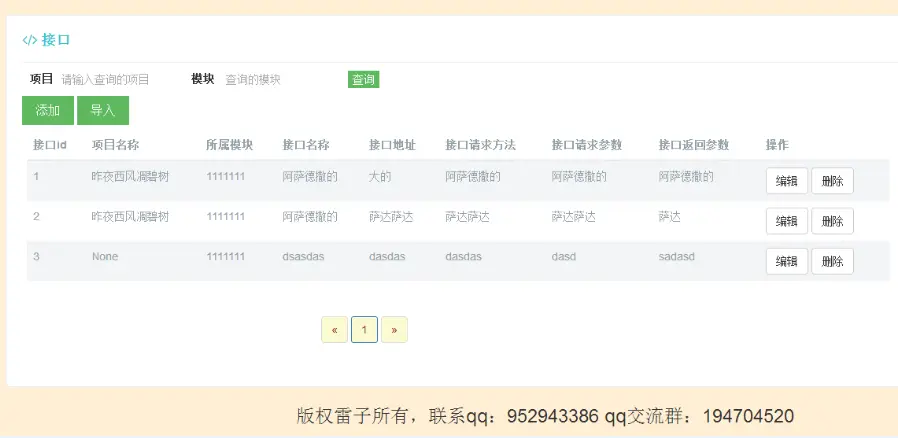This screenshot has width=898, height=438.
Task: Click the 接口 page title text
Action: coord(56,40)
